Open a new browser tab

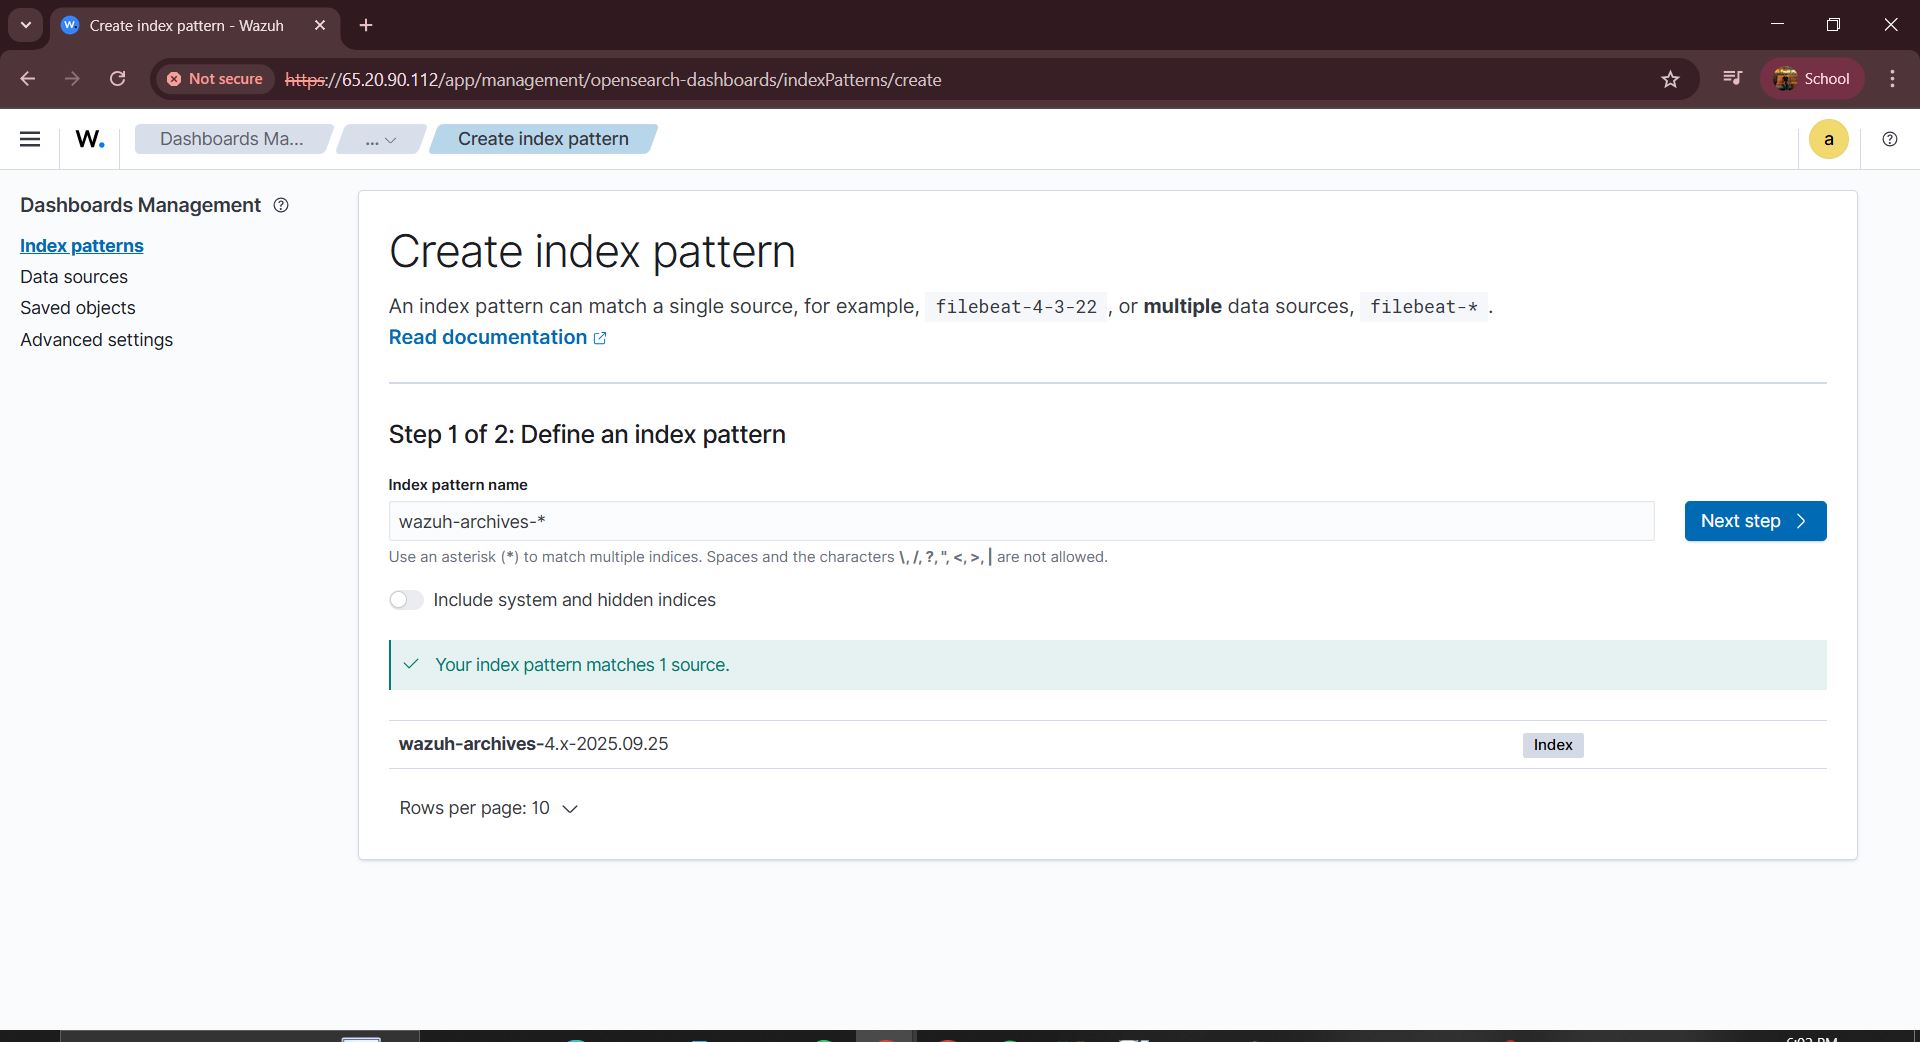point(366,25)
